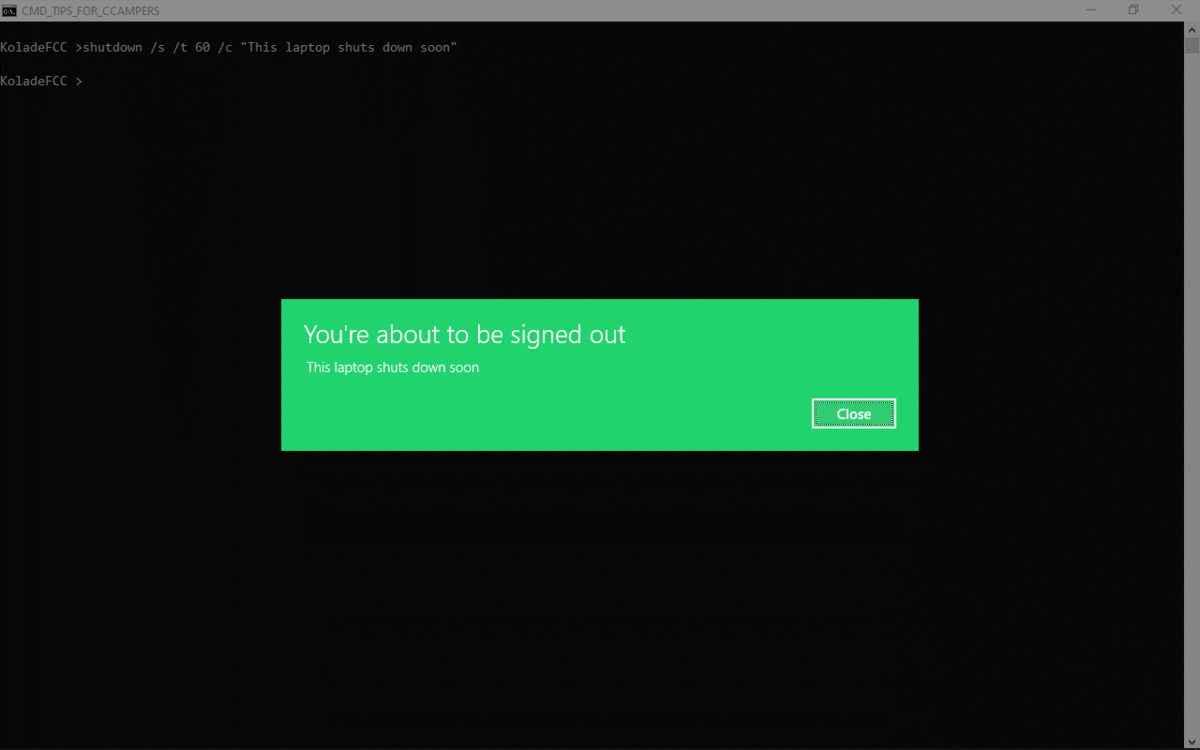This screenshot has height=750, width=1200.
Task: Click the scrollbar up arrow
Action: pos(1192,30)
